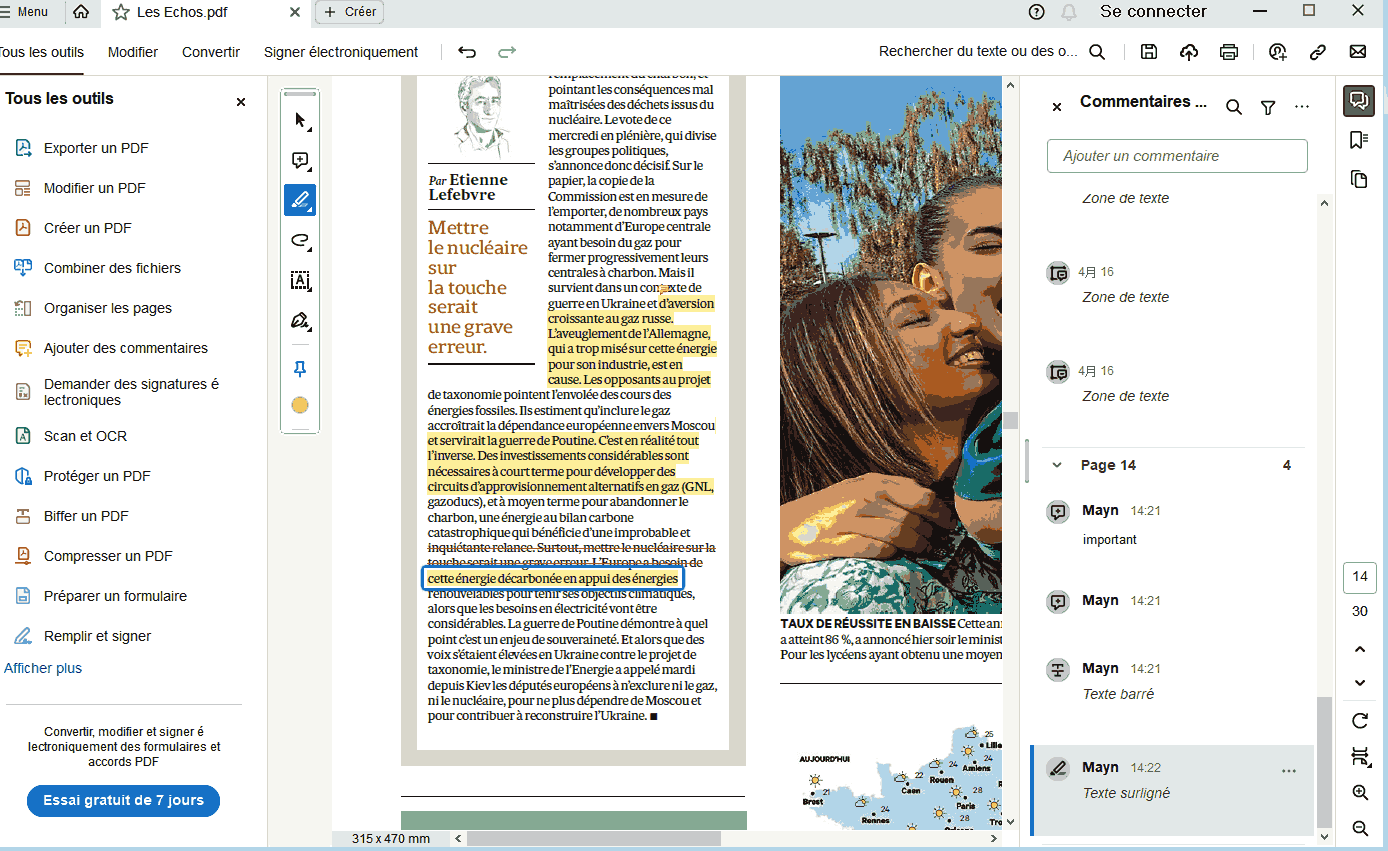1388x851 pixels.
Task: Open the highlight color swatch
Action: (x=300, y=405)
